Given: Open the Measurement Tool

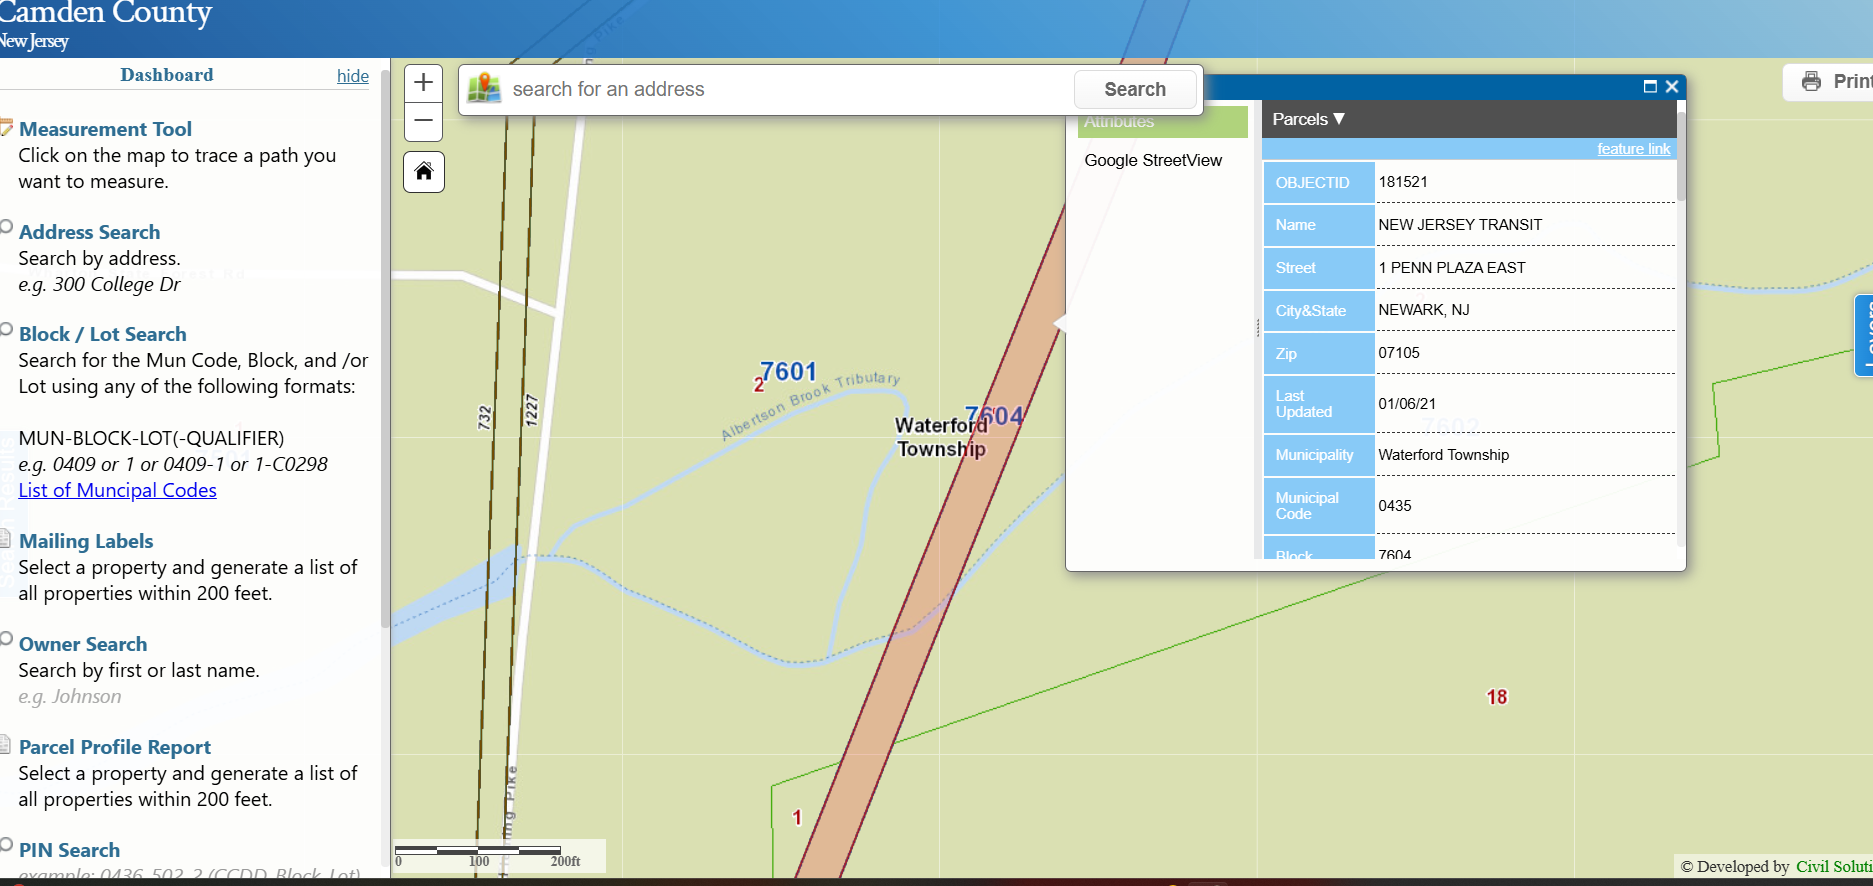Looking at the screenshot, I should (x=105, y=129).
